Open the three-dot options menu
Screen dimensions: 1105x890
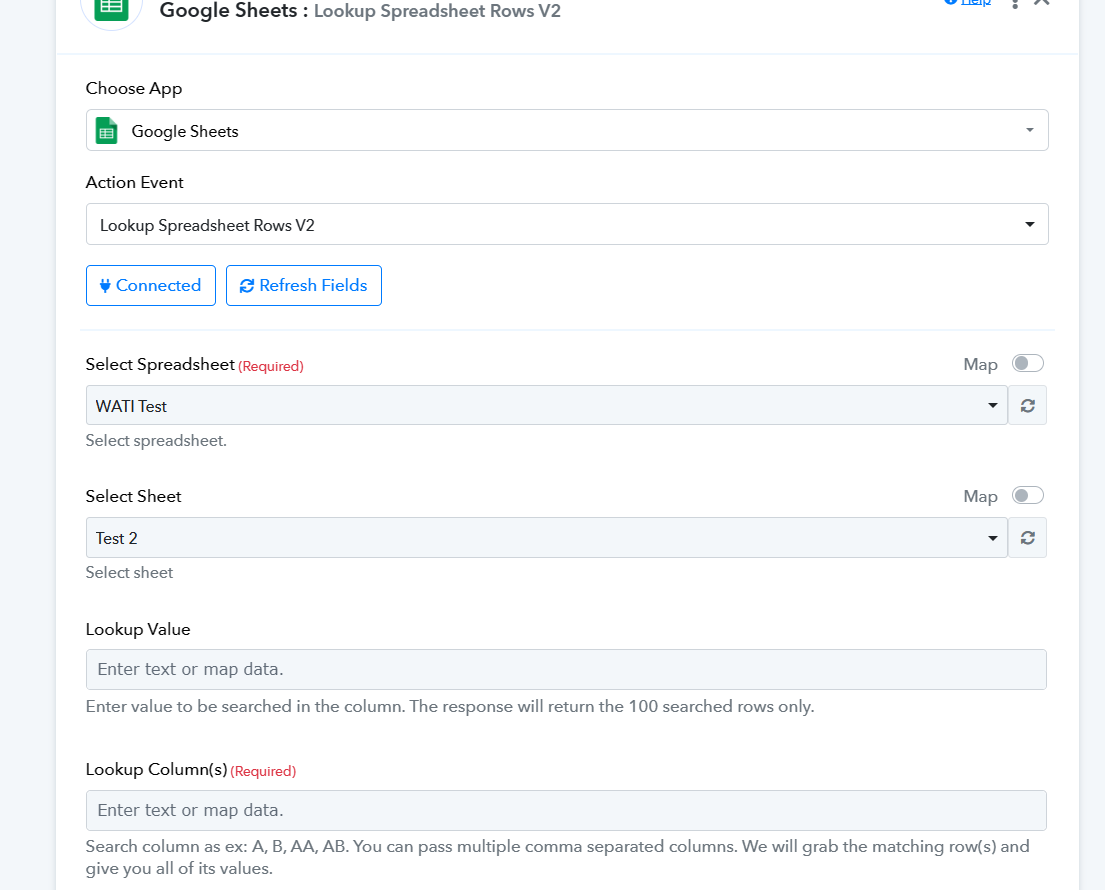(1015, 4)
